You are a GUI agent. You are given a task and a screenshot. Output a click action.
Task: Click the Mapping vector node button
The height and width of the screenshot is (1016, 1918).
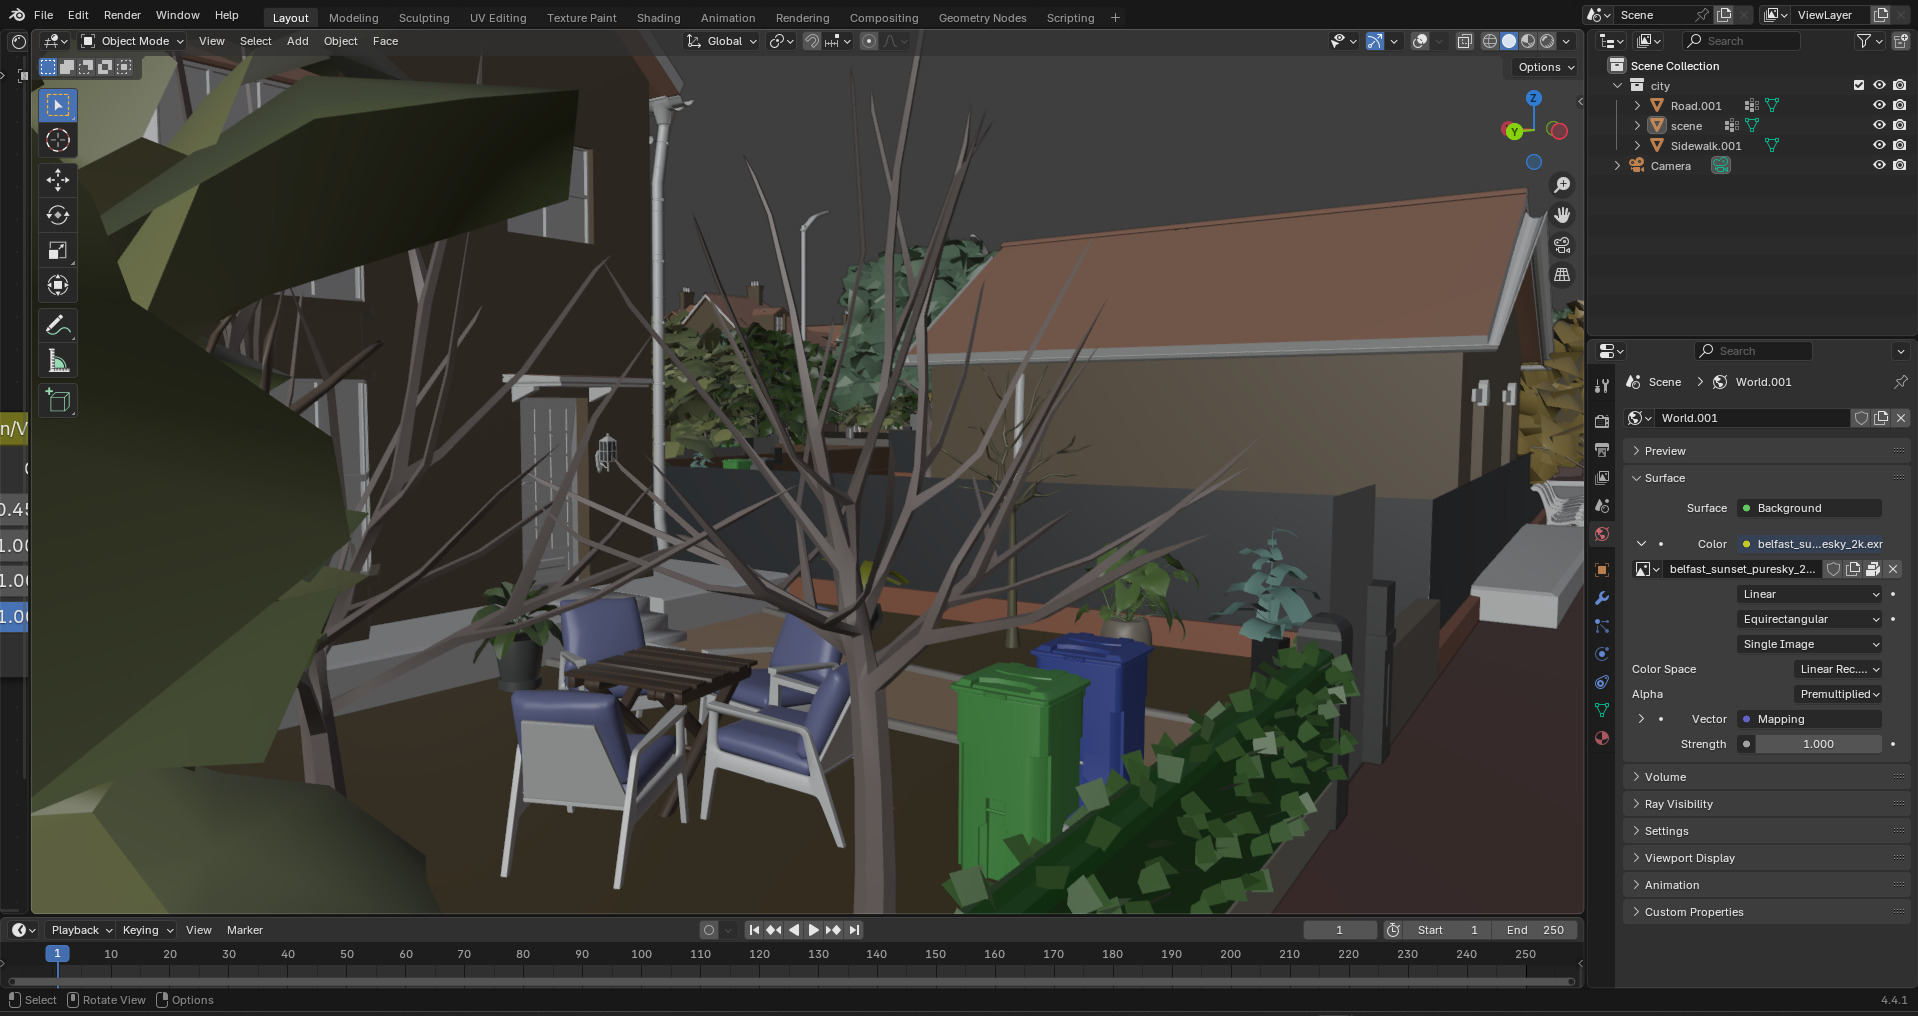(x=1810, y=719)
